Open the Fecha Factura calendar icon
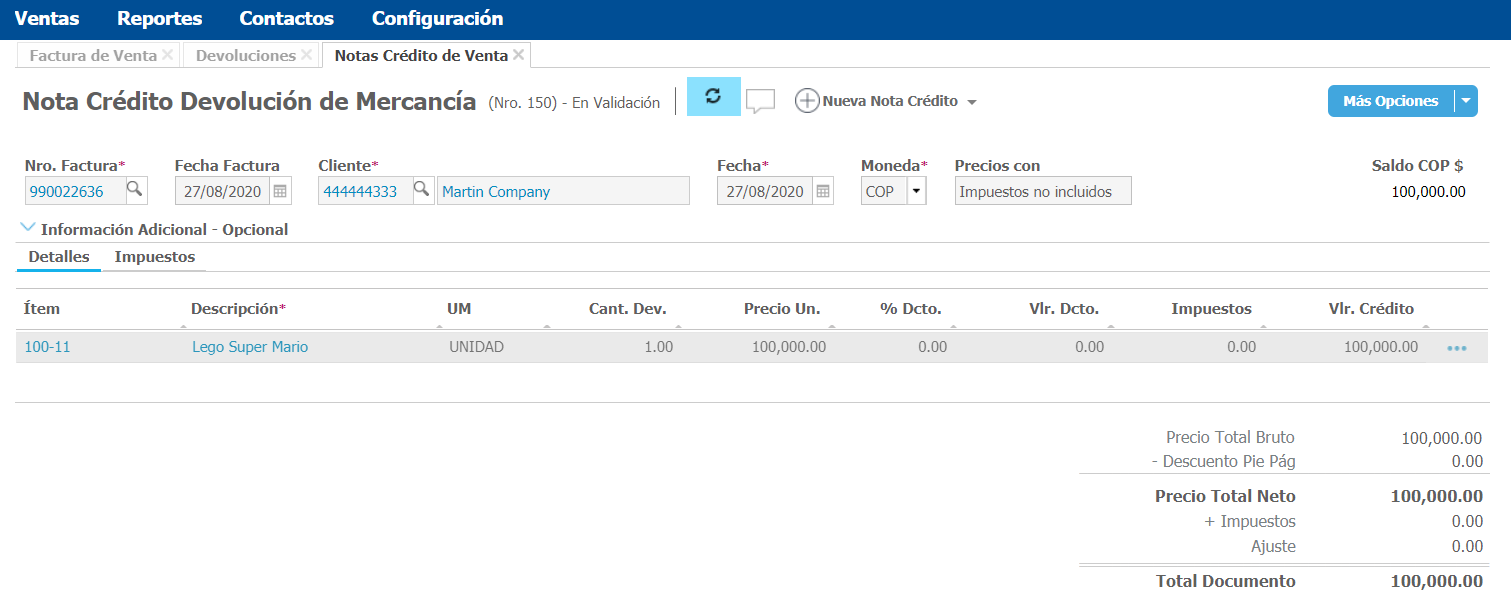Viewport: 1511px width, 607px height. 281,191
